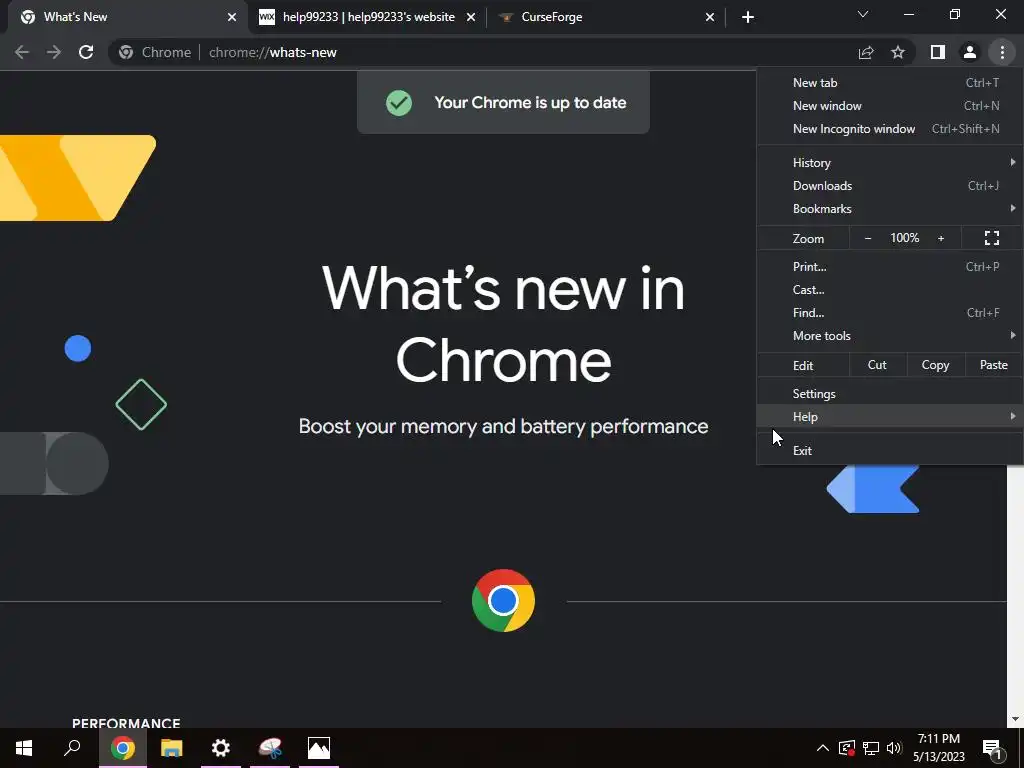Click Cut in Edit row
Image resolution: width=1024 pixels, height=768 pixels.
pyautogui.click(x=877, y=365)
